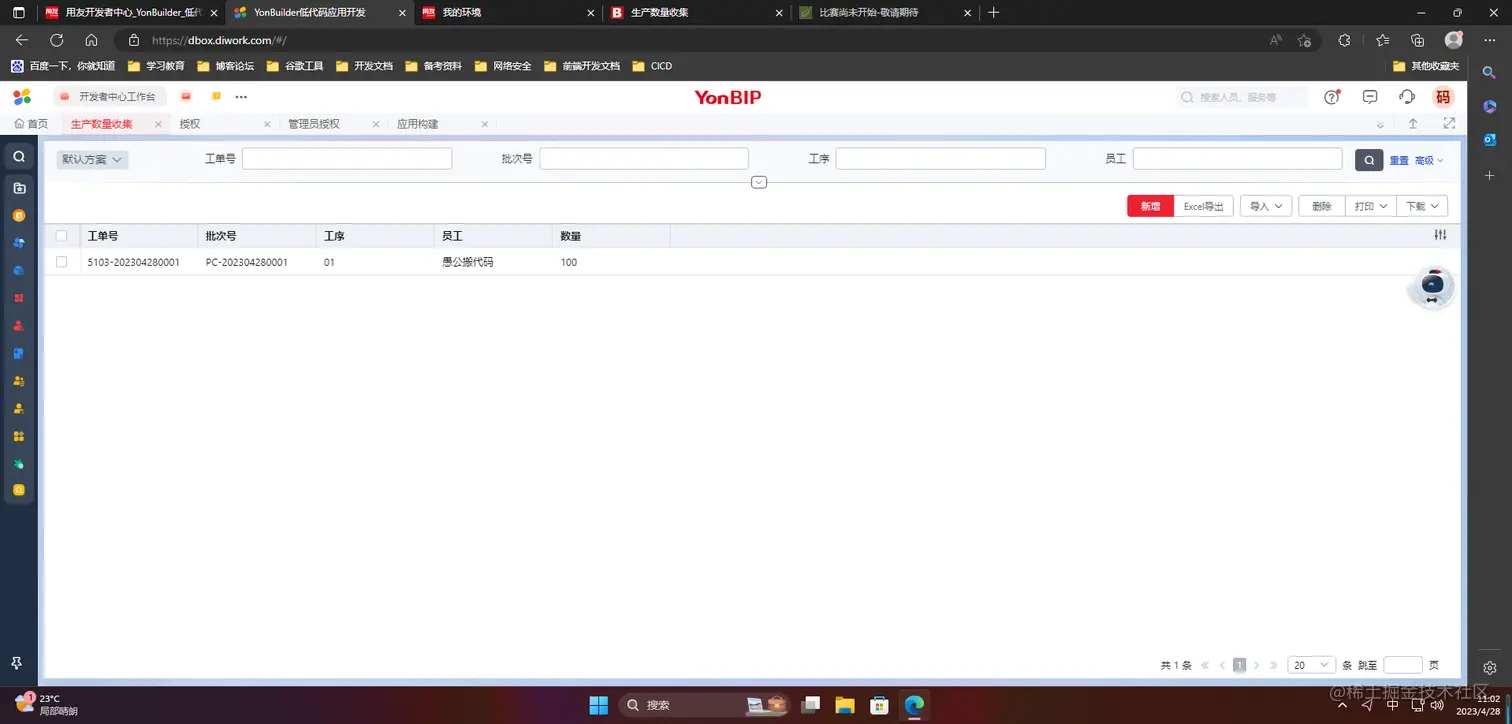The image size is (1512, 724).
Task: Open the 应用构建 tab
Action: 418,123
